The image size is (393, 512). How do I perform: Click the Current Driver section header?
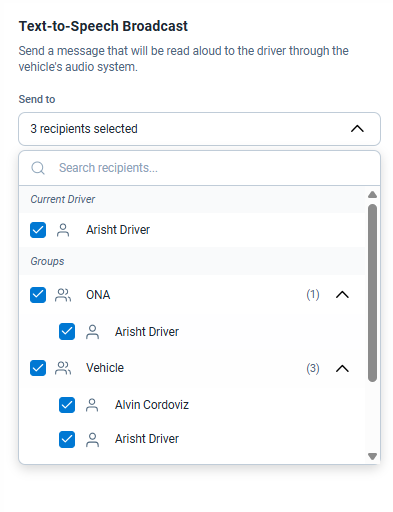[x=63, y=199]
